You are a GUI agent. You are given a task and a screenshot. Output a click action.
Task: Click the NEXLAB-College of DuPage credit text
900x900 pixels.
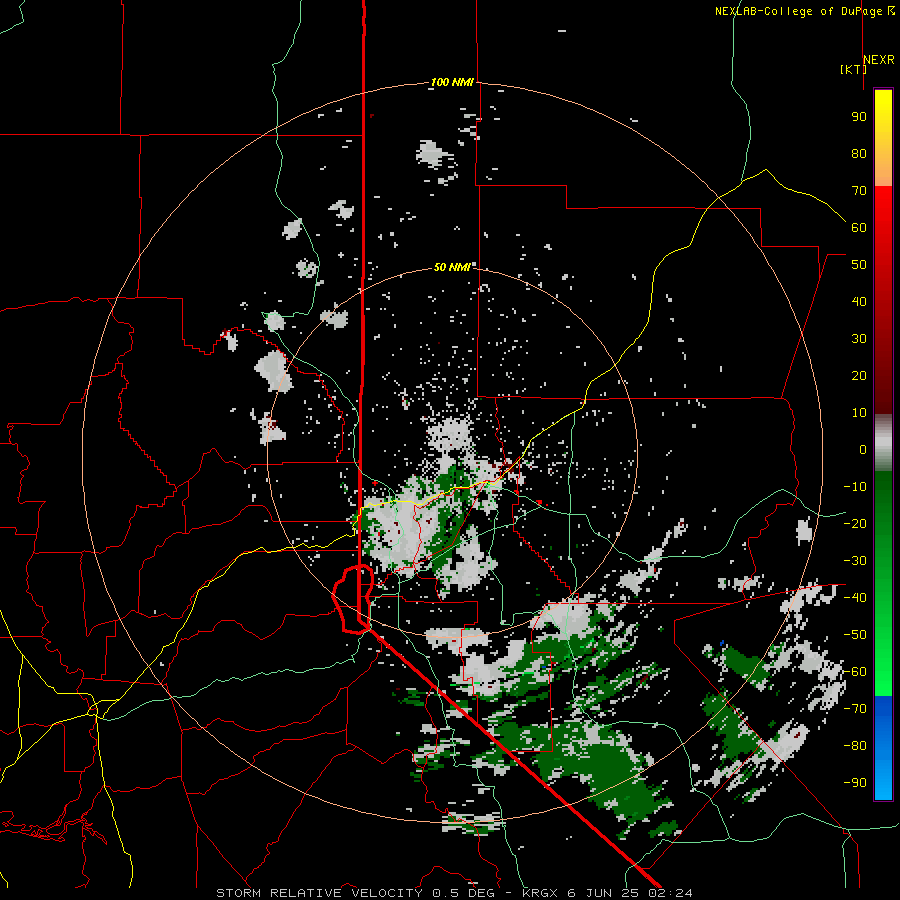804,11
